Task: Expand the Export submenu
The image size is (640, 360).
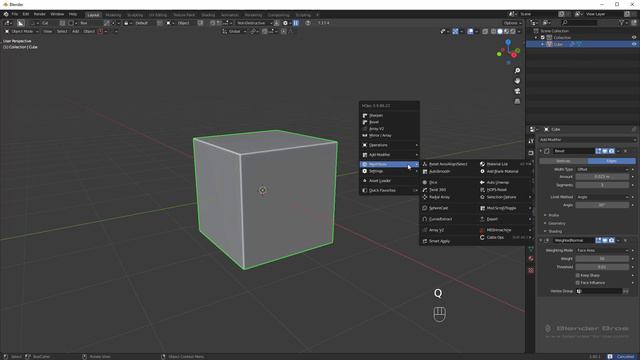Action: [x=506, y=219]
